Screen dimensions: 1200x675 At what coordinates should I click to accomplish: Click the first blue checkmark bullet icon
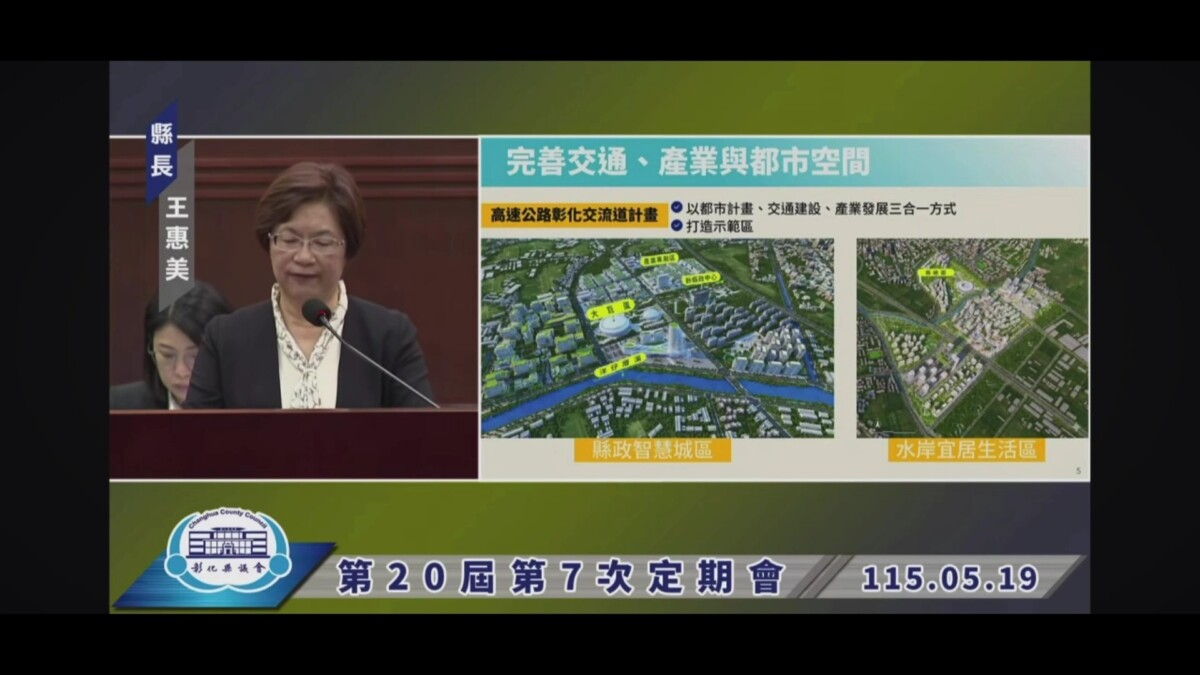(677, 208)
